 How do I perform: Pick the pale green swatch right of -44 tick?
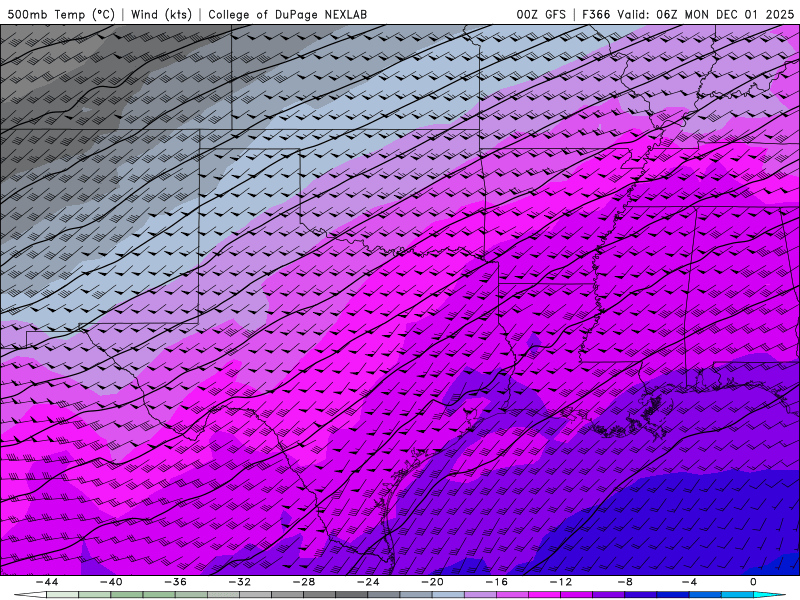coord(62,595)
